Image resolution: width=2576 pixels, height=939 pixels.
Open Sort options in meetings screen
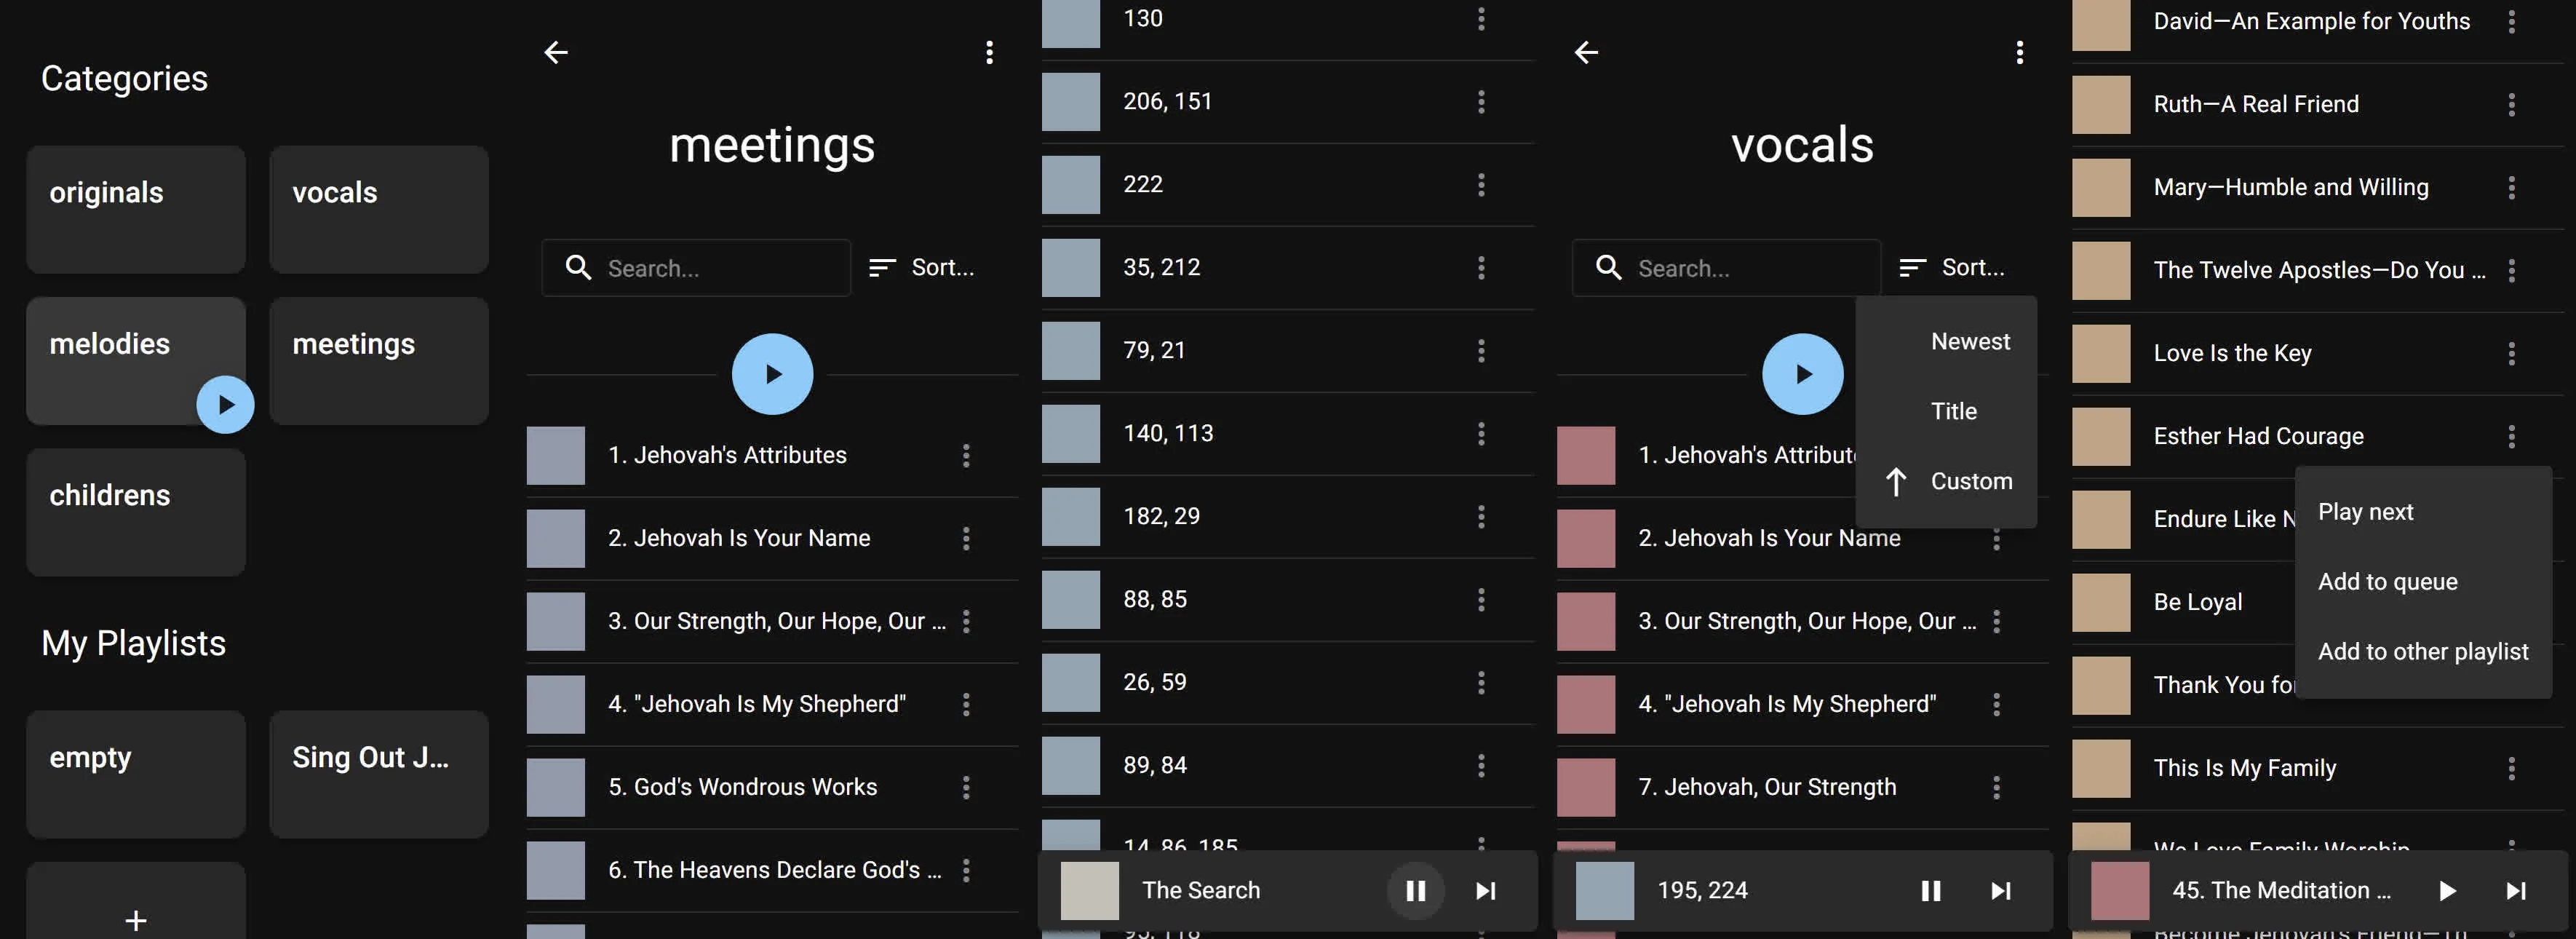922,267
